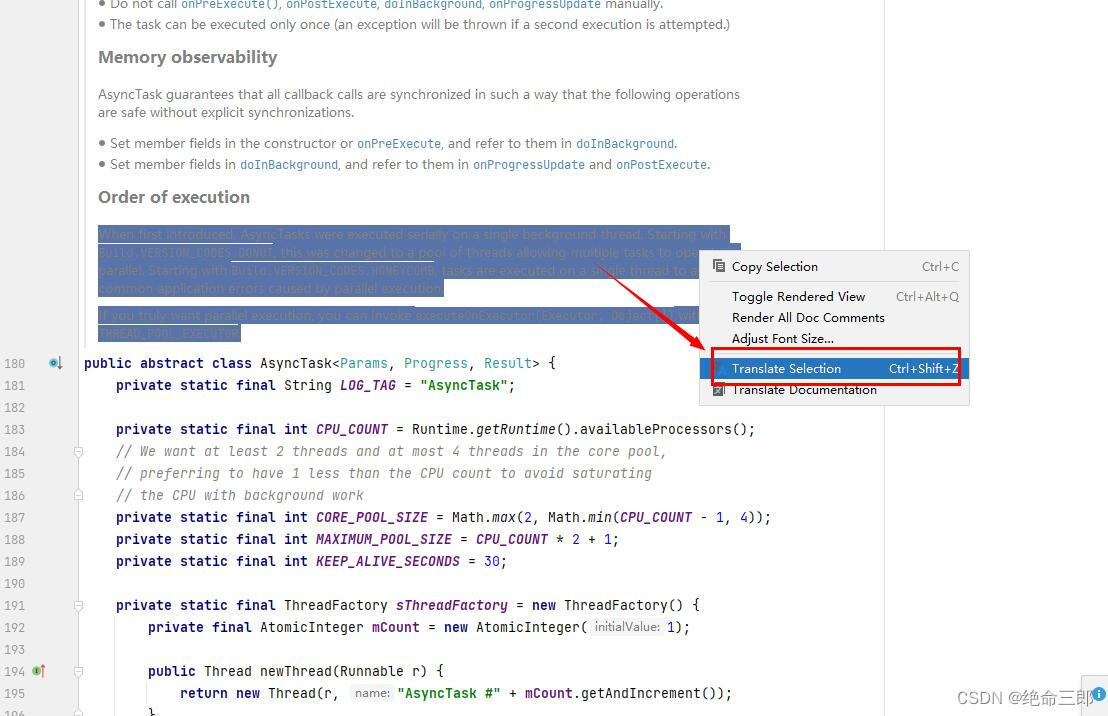Click the 'Order of execution' heading
1108x716 pixels.
click(174, 197)
